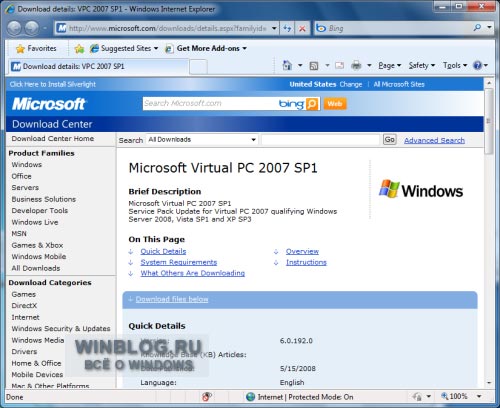Refresh the page with the refresh icon
500x408 pixels.
tap(287, 28)
